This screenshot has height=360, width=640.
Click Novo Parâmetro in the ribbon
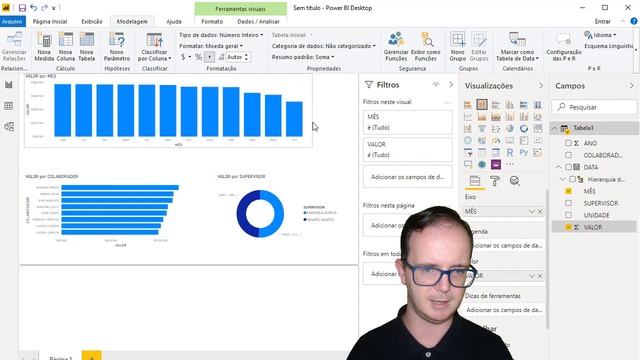[117, 47]
